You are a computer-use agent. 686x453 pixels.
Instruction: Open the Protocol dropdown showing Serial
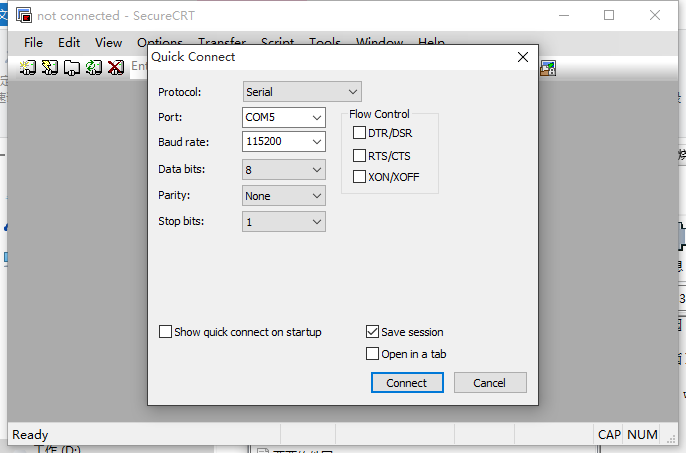click(302, 92)
